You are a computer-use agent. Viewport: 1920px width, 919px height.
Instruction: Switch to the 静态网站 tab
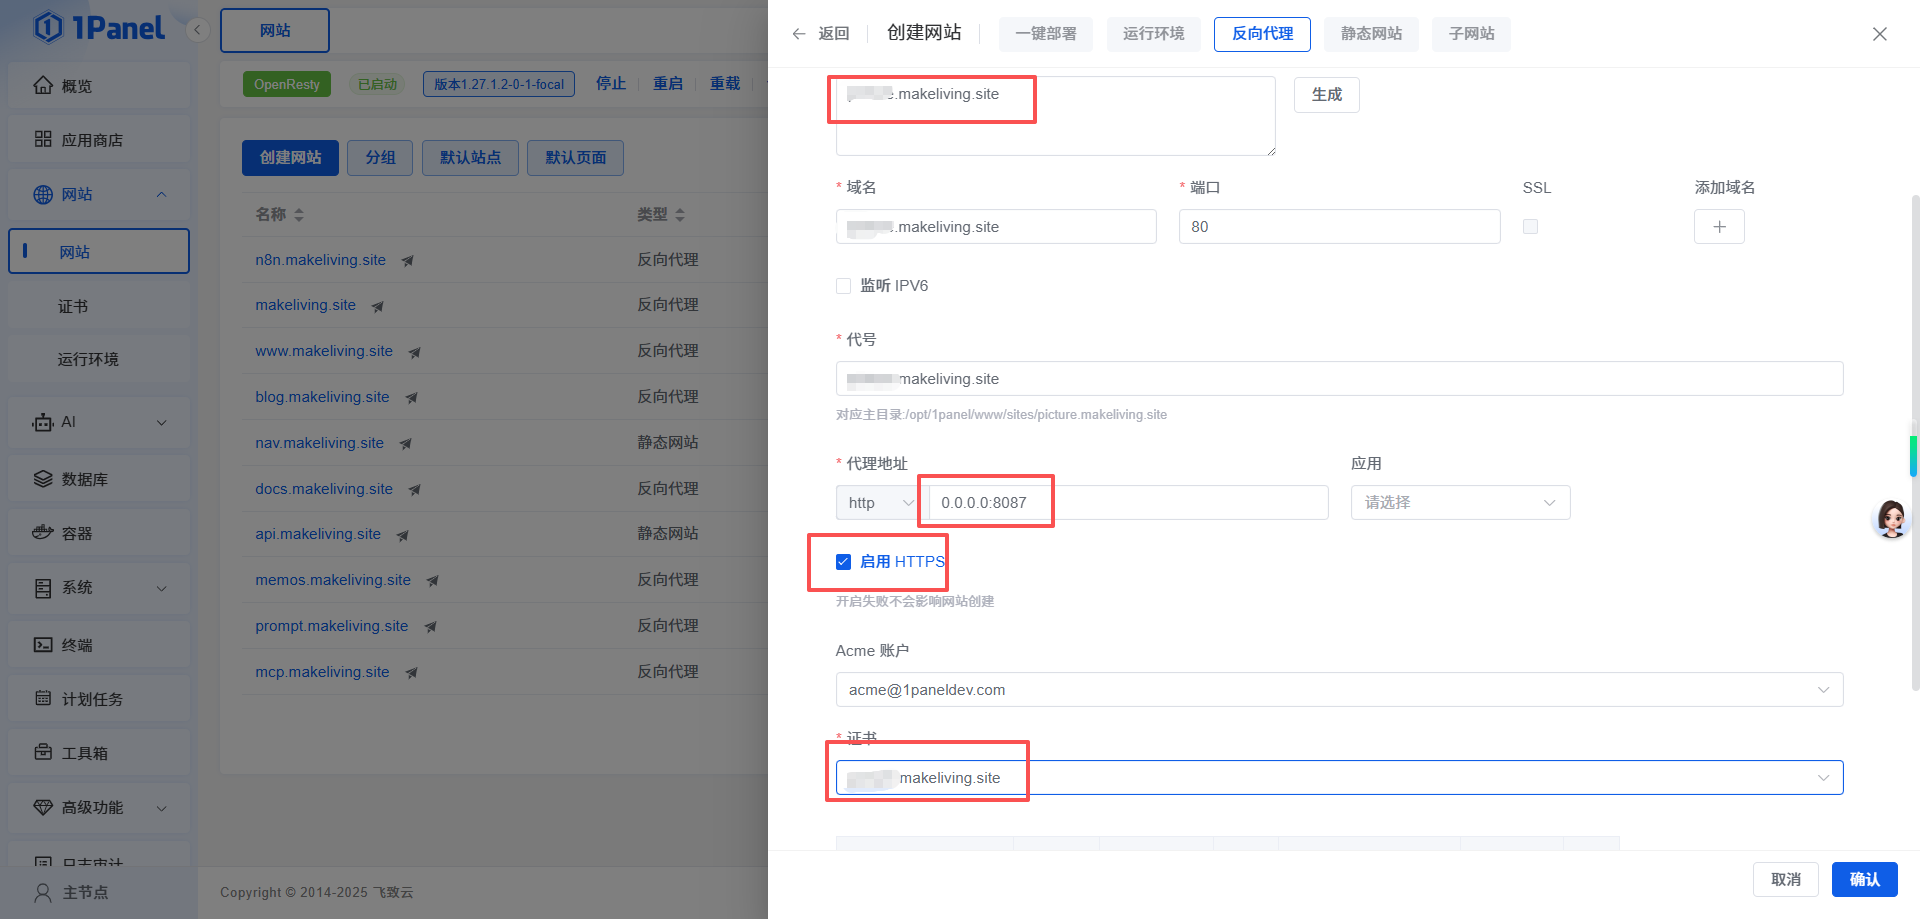point(1371,34)
